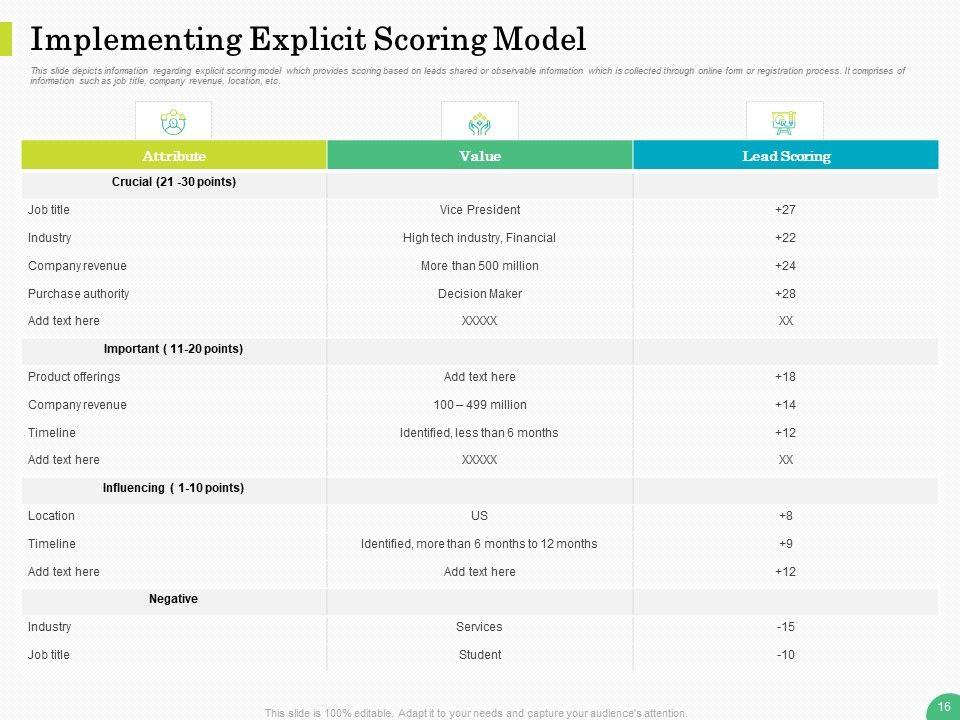Click the -15 score for Services
This screenshot has width=960, height=720.
coord(785,627)
